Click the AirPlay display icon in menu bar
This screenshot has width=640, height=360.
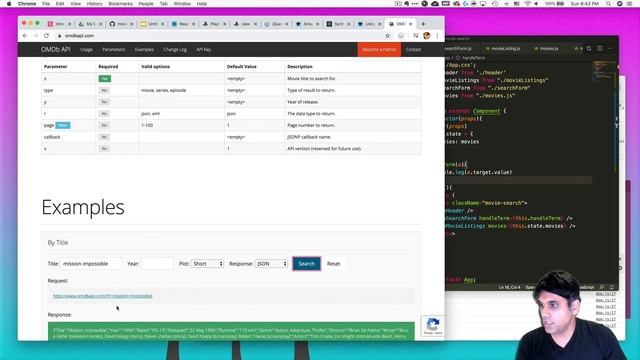[484, 4]
